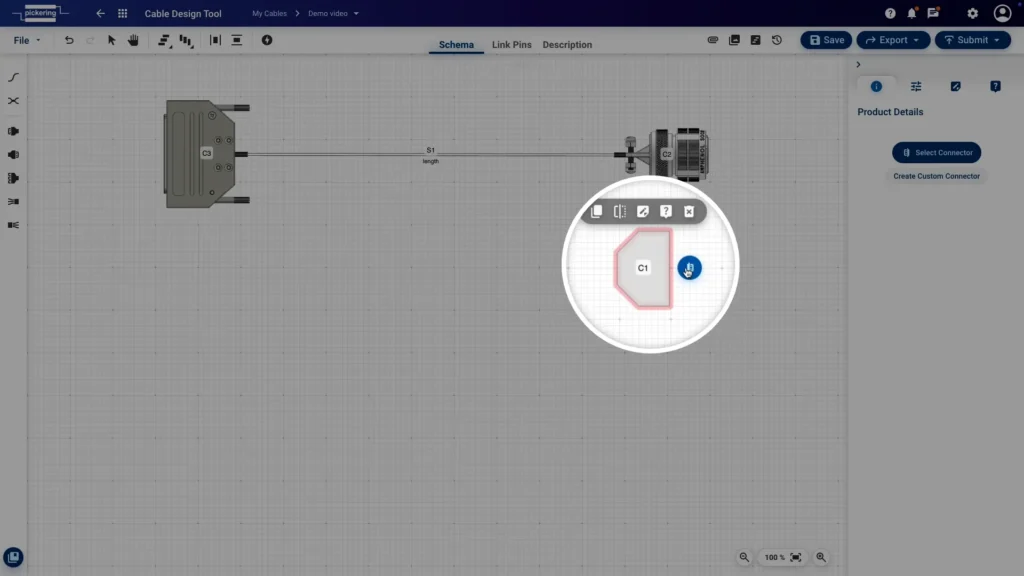Choose the second connector type icon in sidebar

[x=13, y=155]
